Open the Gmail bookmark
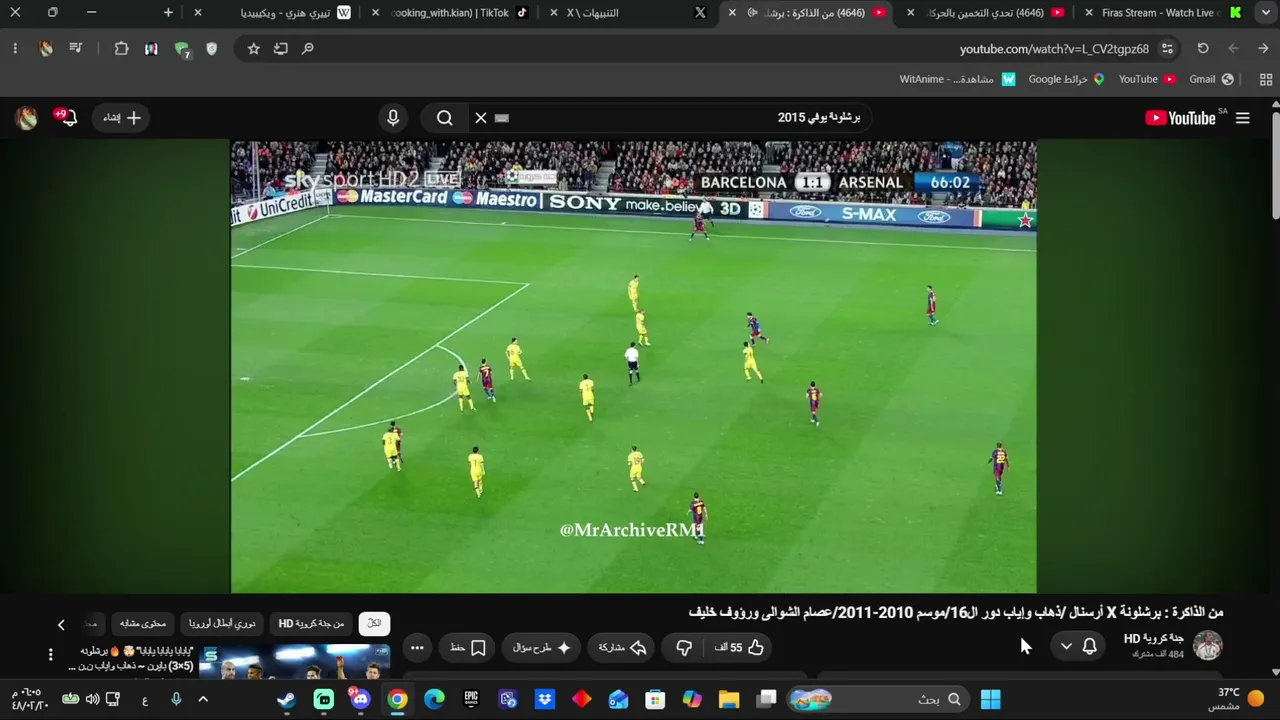Image resolution: width=1280 pixels, height=720 pixels. click(1210, 79)
